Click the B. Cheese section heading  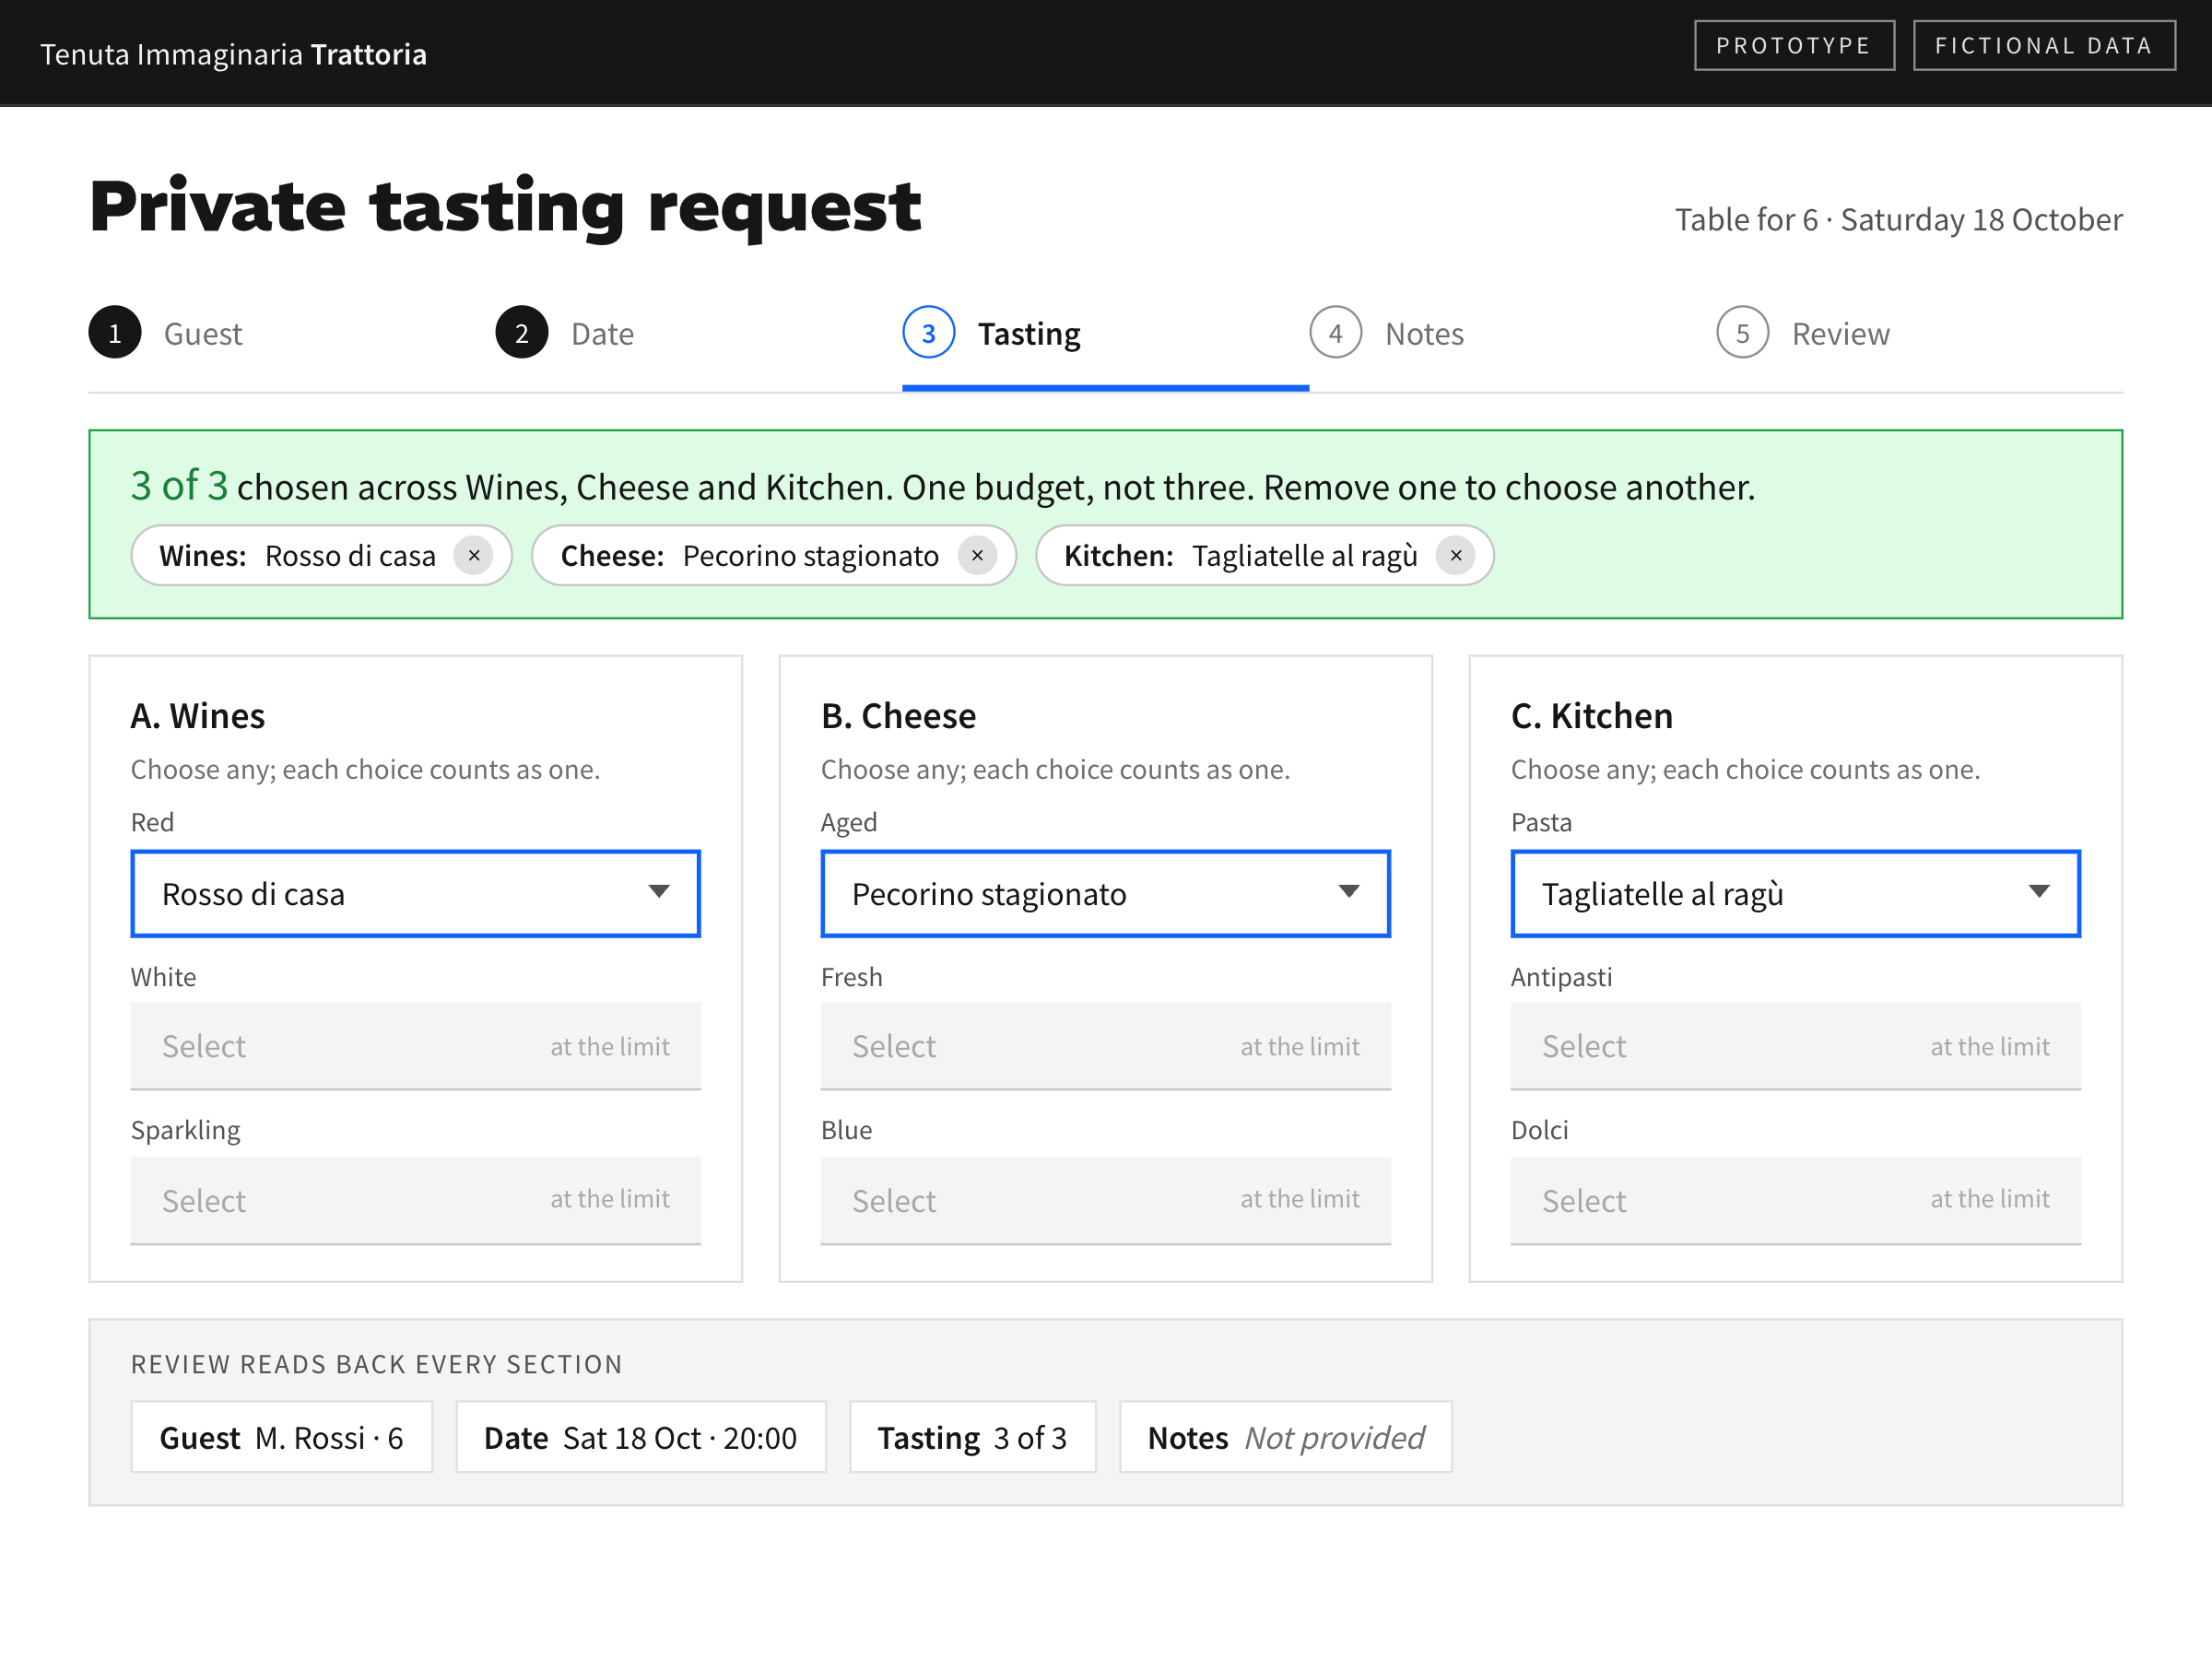898,716
